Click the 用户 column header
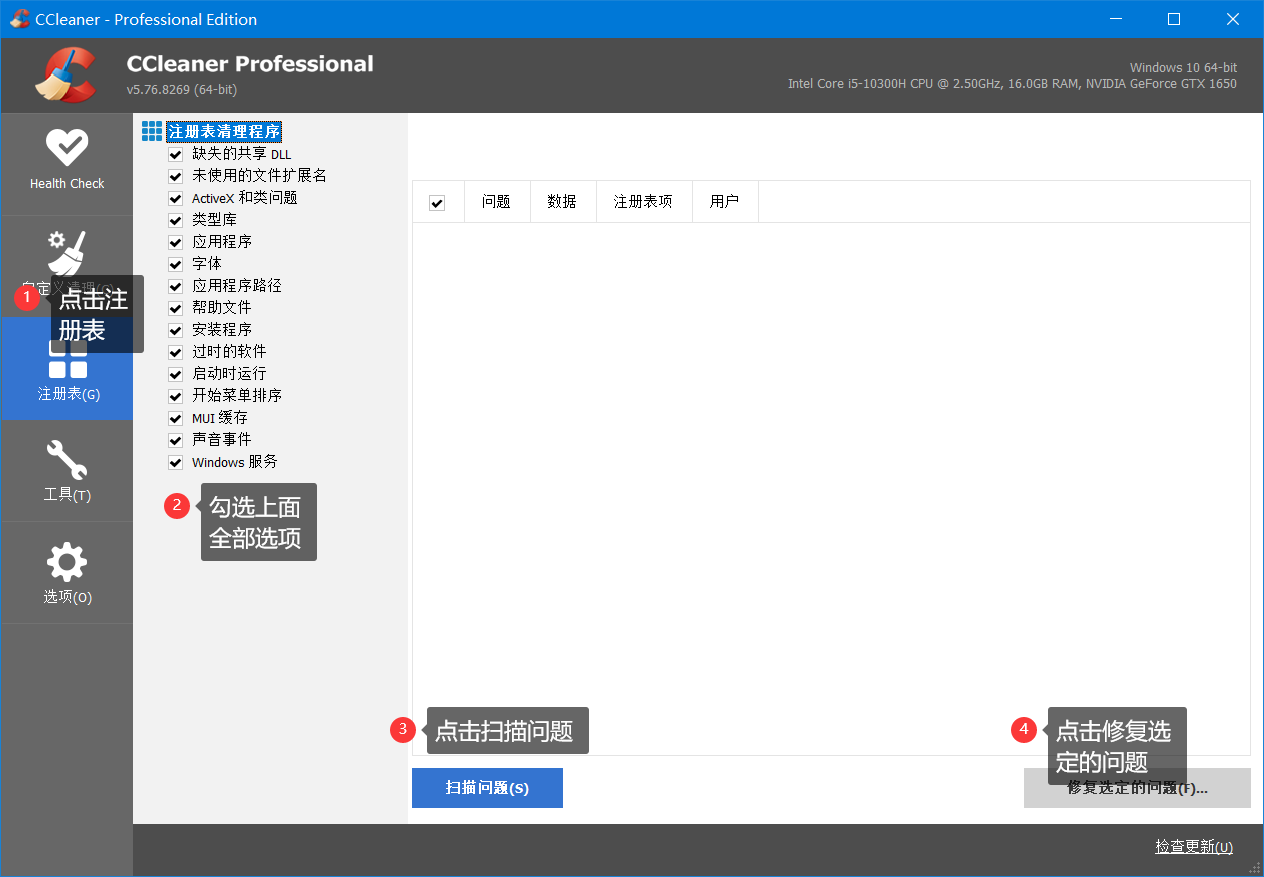 click(x=724, y=202)
